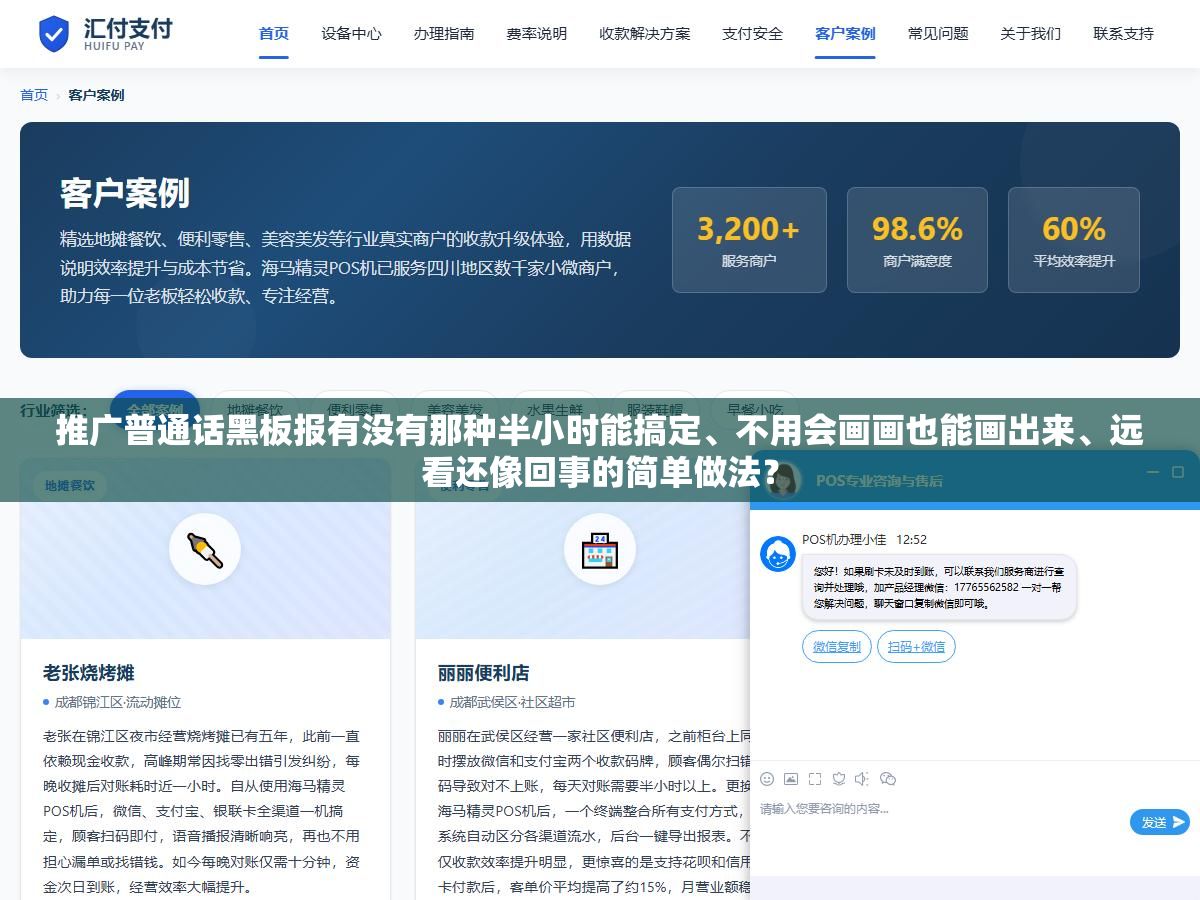Open the 办理指南 menu item
This screenshot has height=900, width=1200.
click(444, 33)
